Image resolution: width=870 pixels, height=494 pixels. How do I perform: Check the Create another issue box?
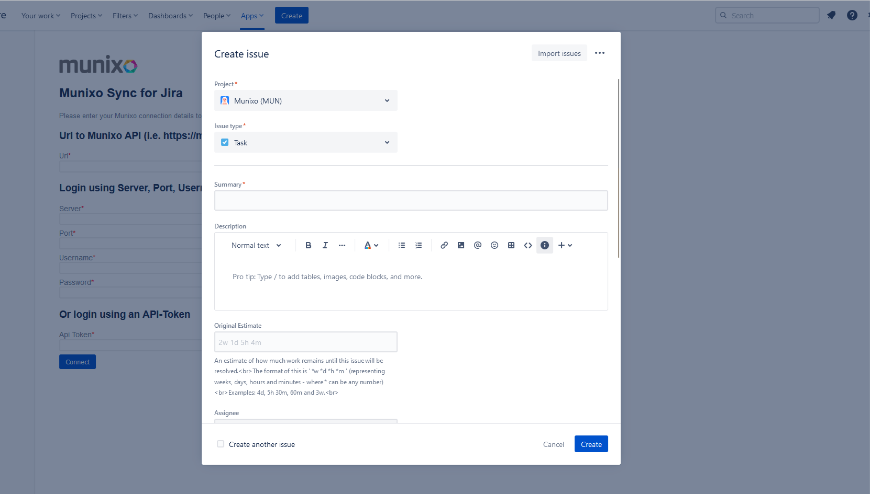click(x=220, y=444)
